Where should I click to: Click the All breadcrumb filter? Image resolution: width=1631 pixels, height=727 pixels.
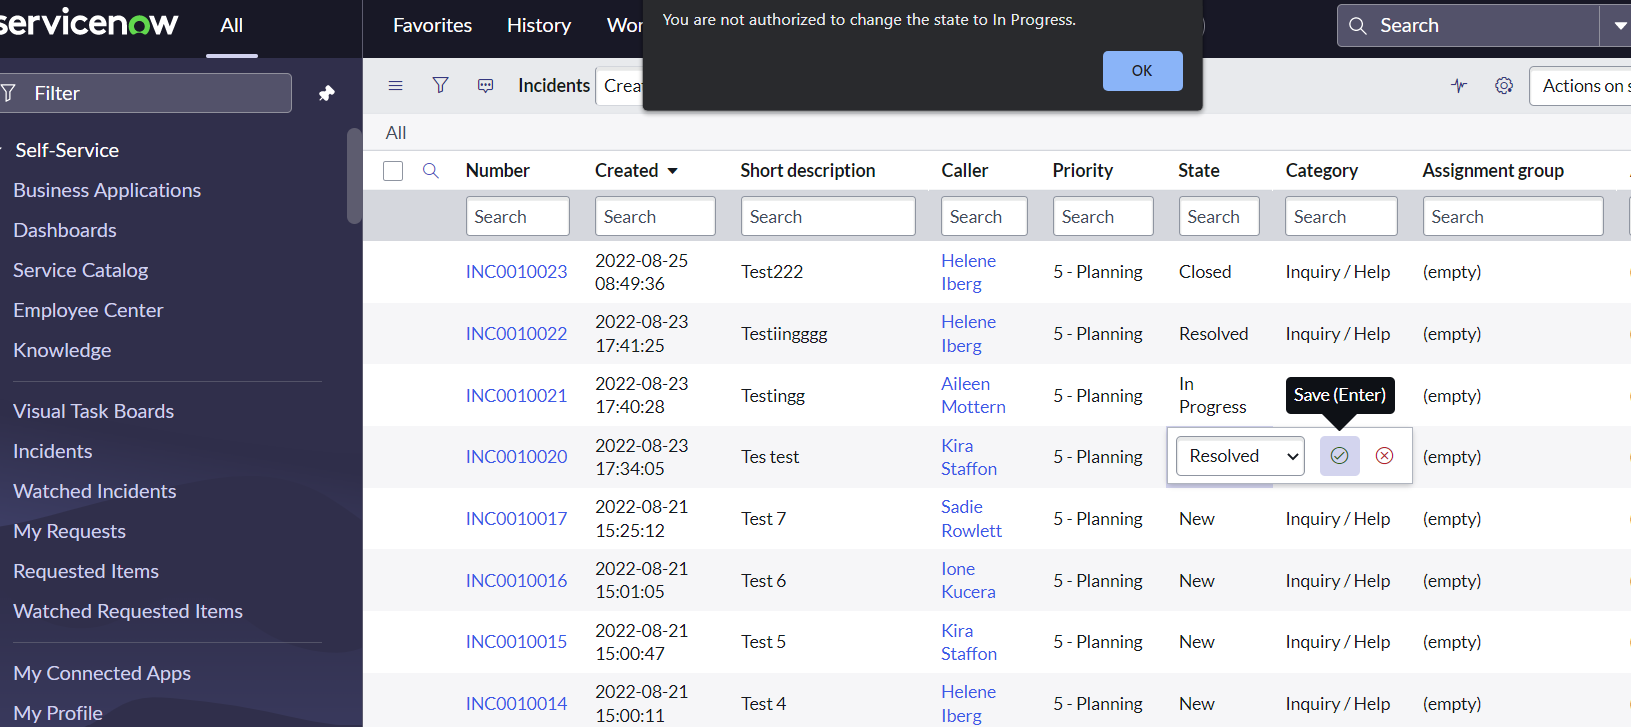click(x=396, y=133)
